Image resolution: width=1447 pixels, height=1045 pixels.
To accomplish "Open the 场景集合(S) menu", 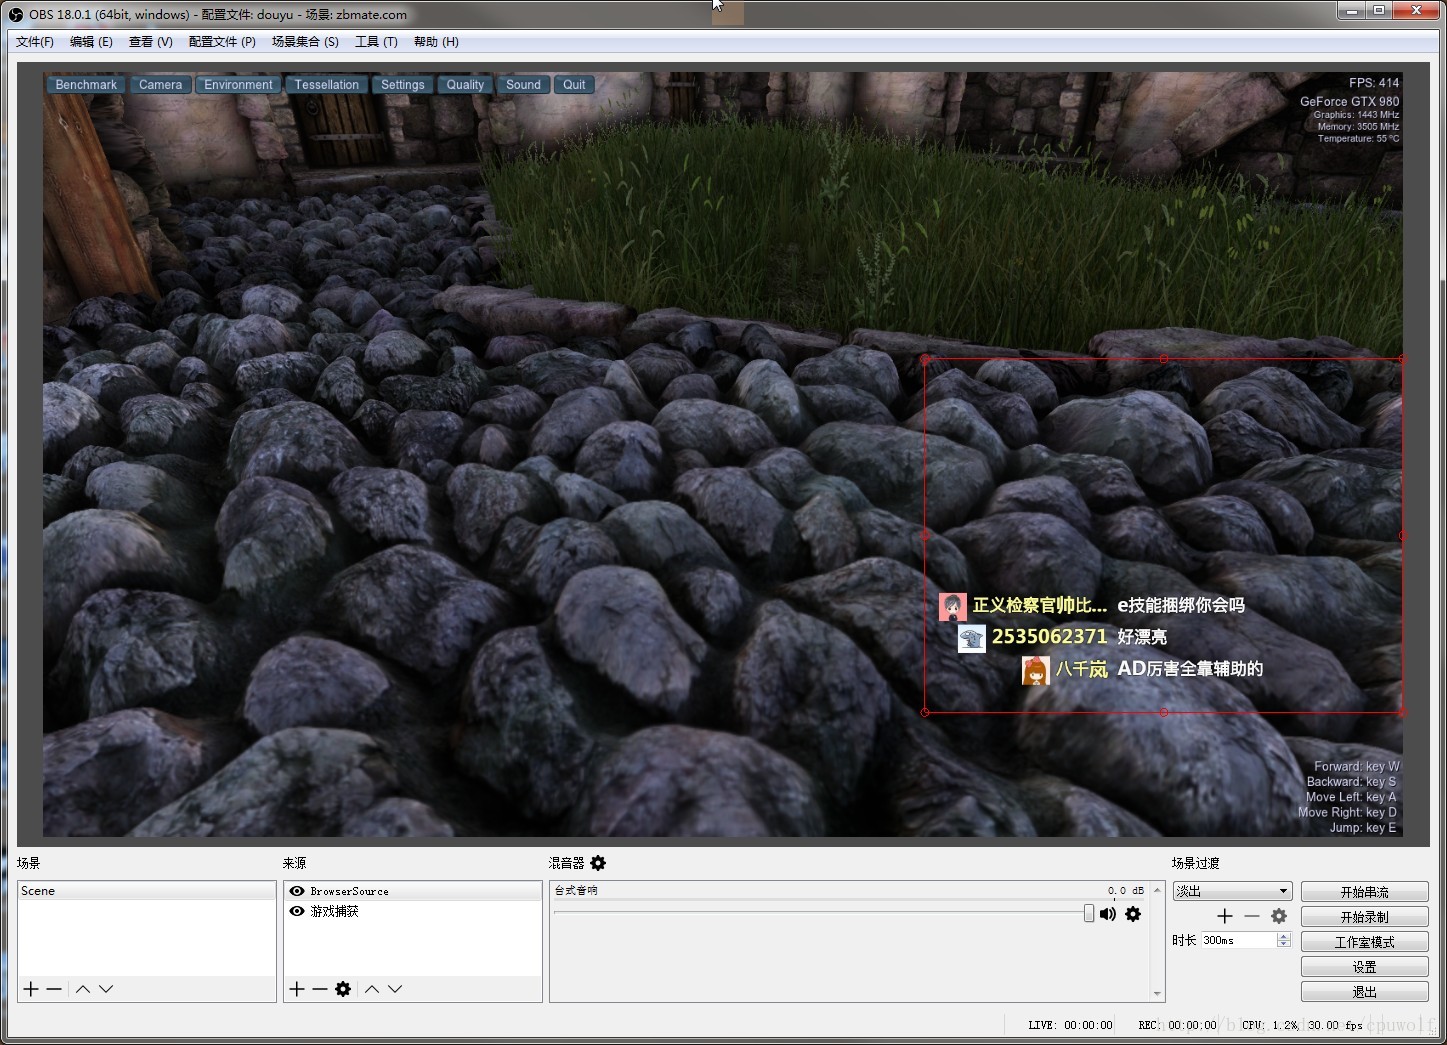I will (x=305, y=42).
